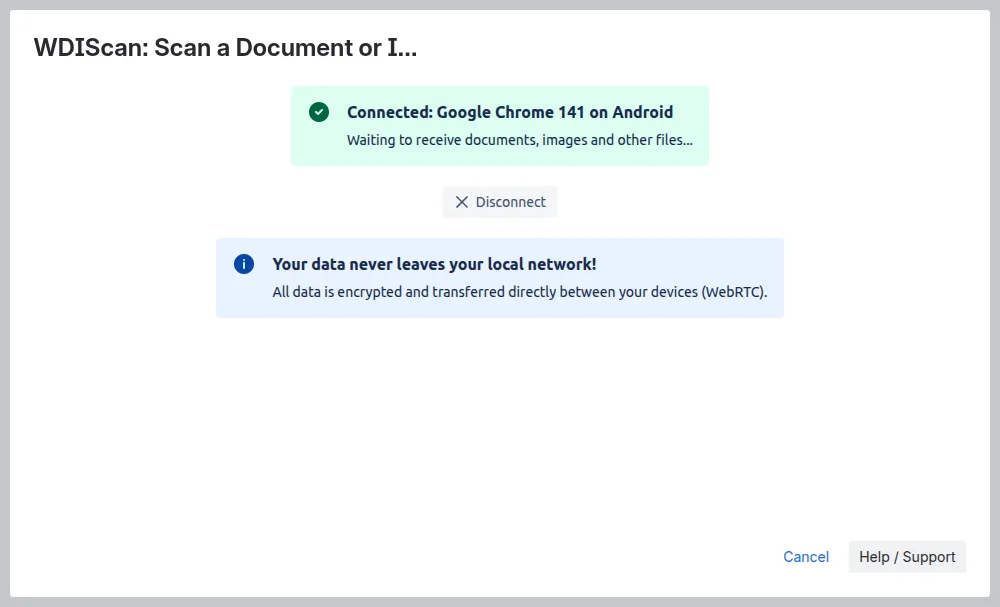Click the word Android in status heading
The image size is (1000, 607).
coord(642,112)
